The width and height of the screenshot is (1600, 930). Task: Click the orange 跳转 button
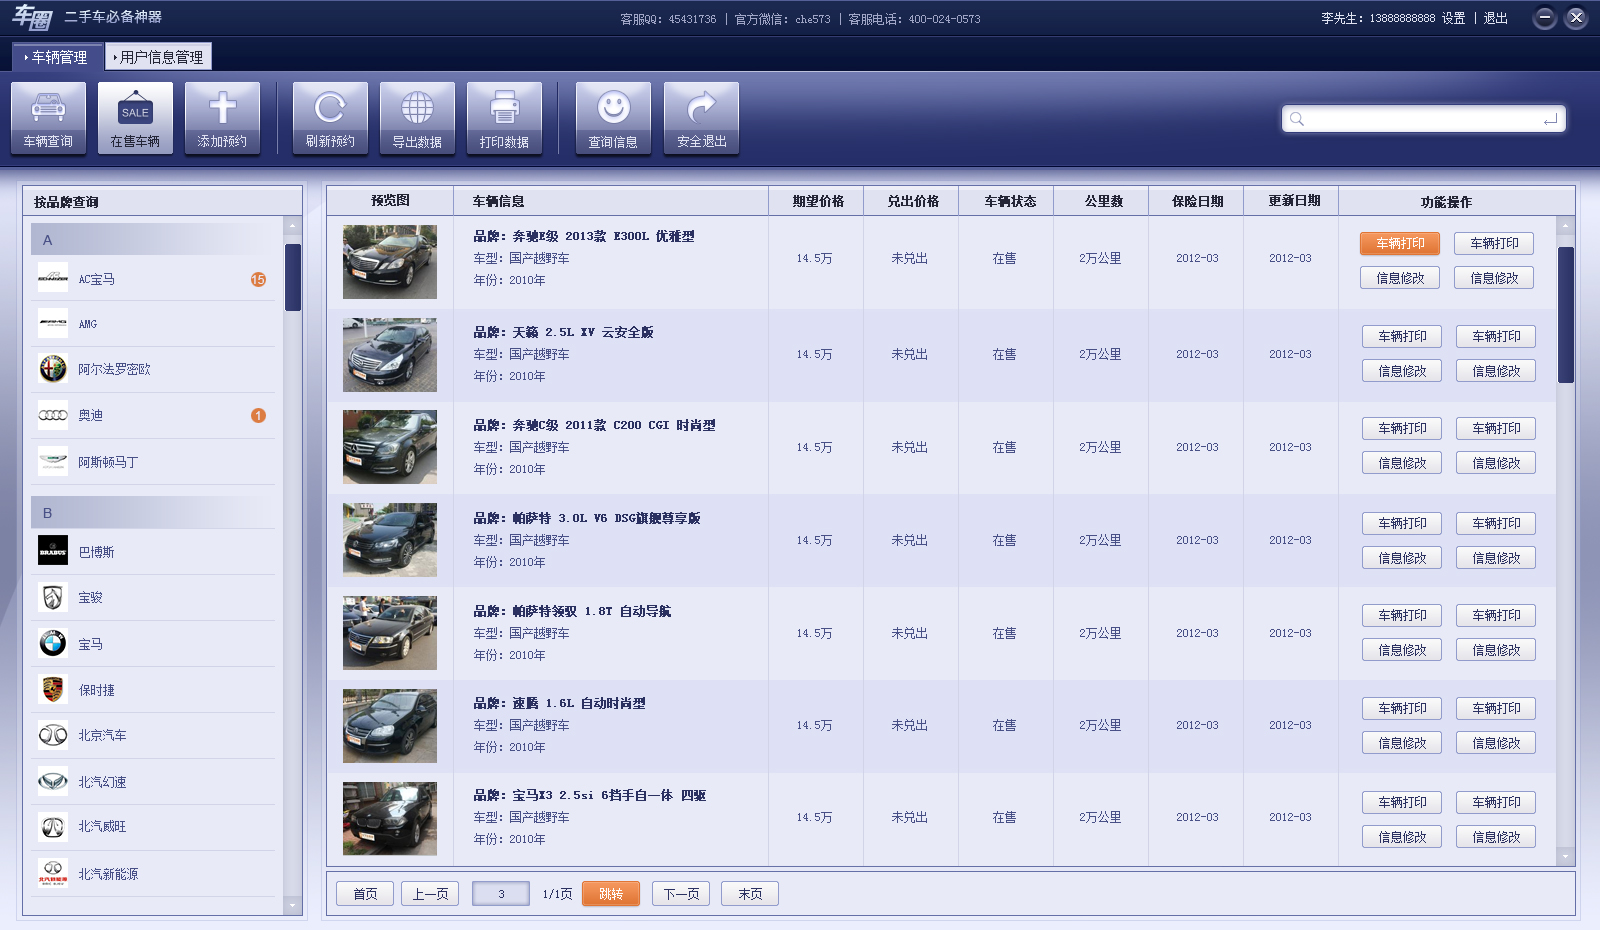coord(611,893)
